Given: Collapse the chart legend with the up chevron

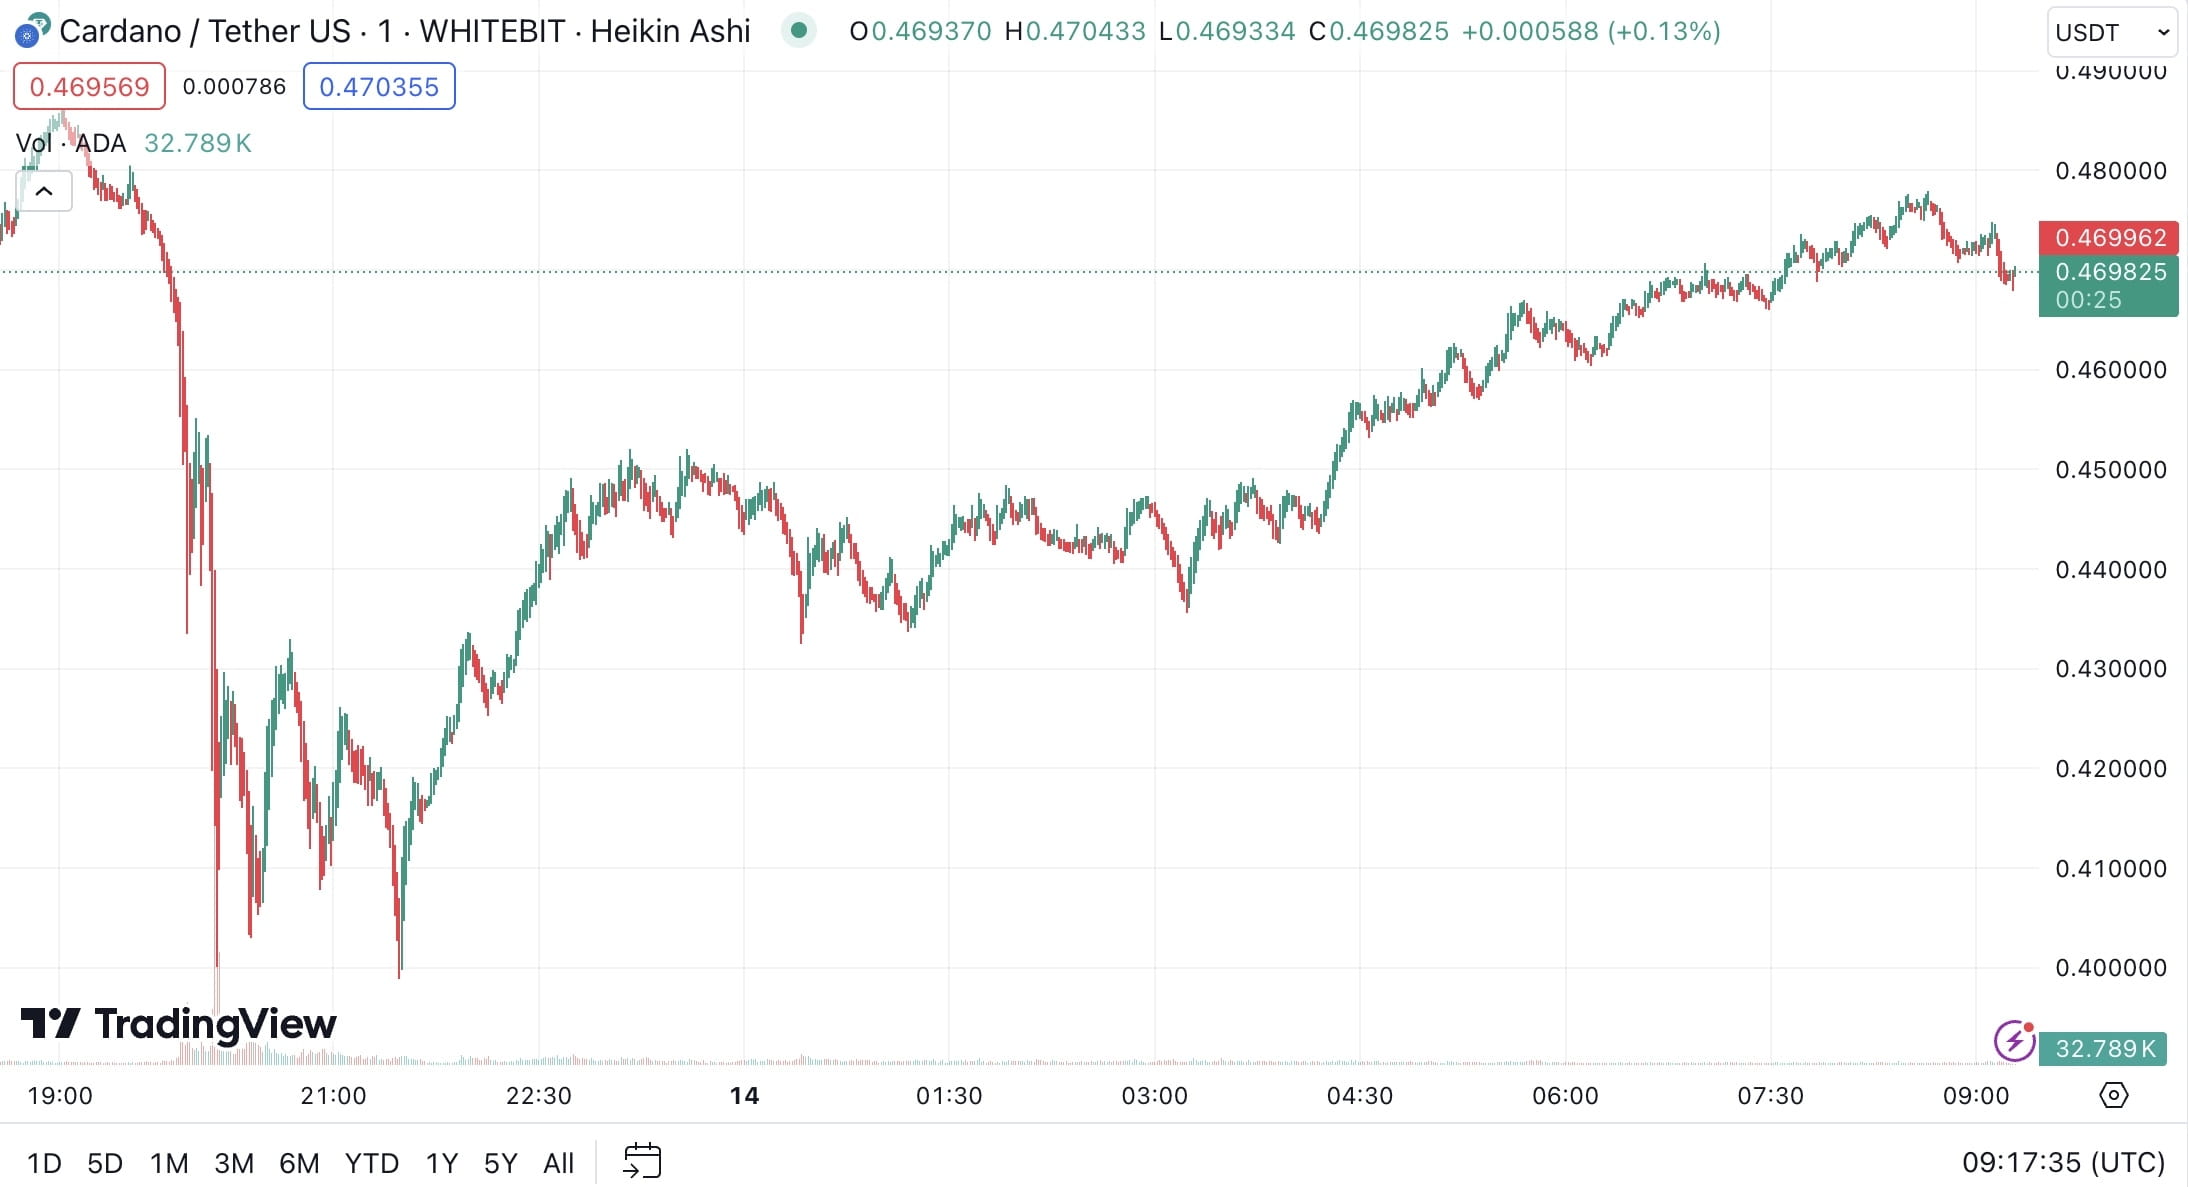Looking at the screenshot, I should pos(44,190).
